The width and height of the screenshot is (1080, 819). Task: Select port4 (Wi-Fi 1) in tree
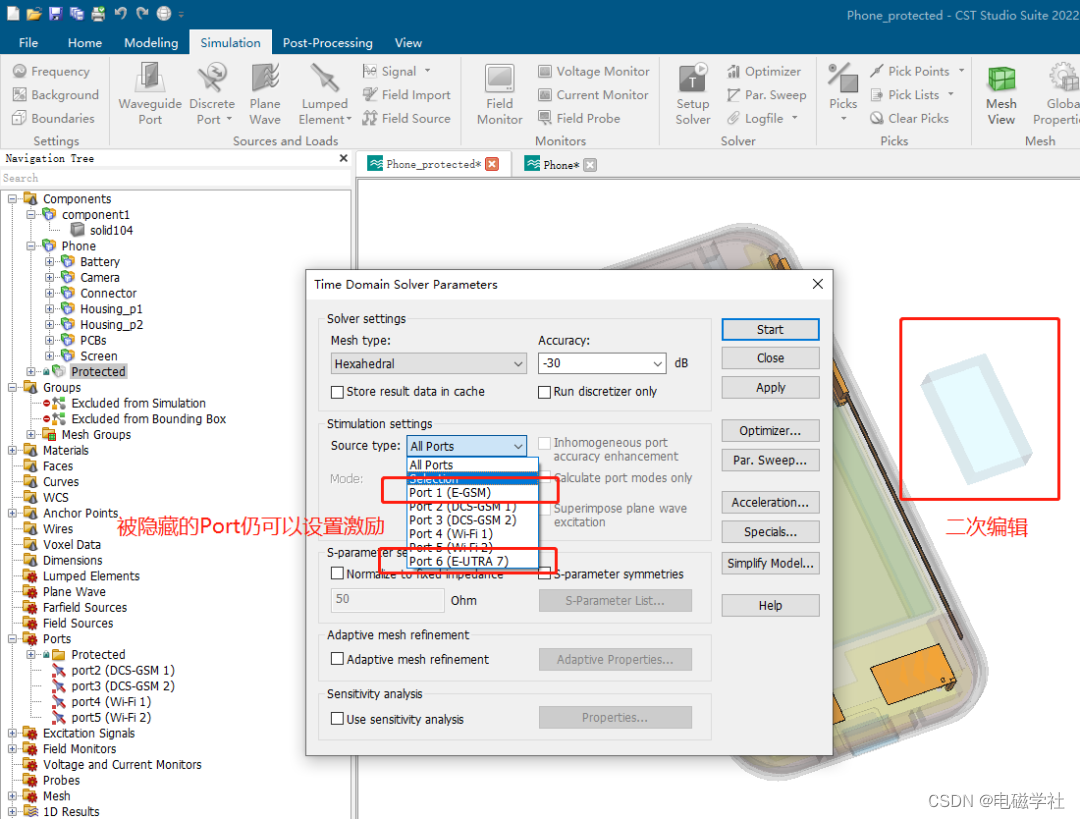pyautogui.click(x=111, y=702)
